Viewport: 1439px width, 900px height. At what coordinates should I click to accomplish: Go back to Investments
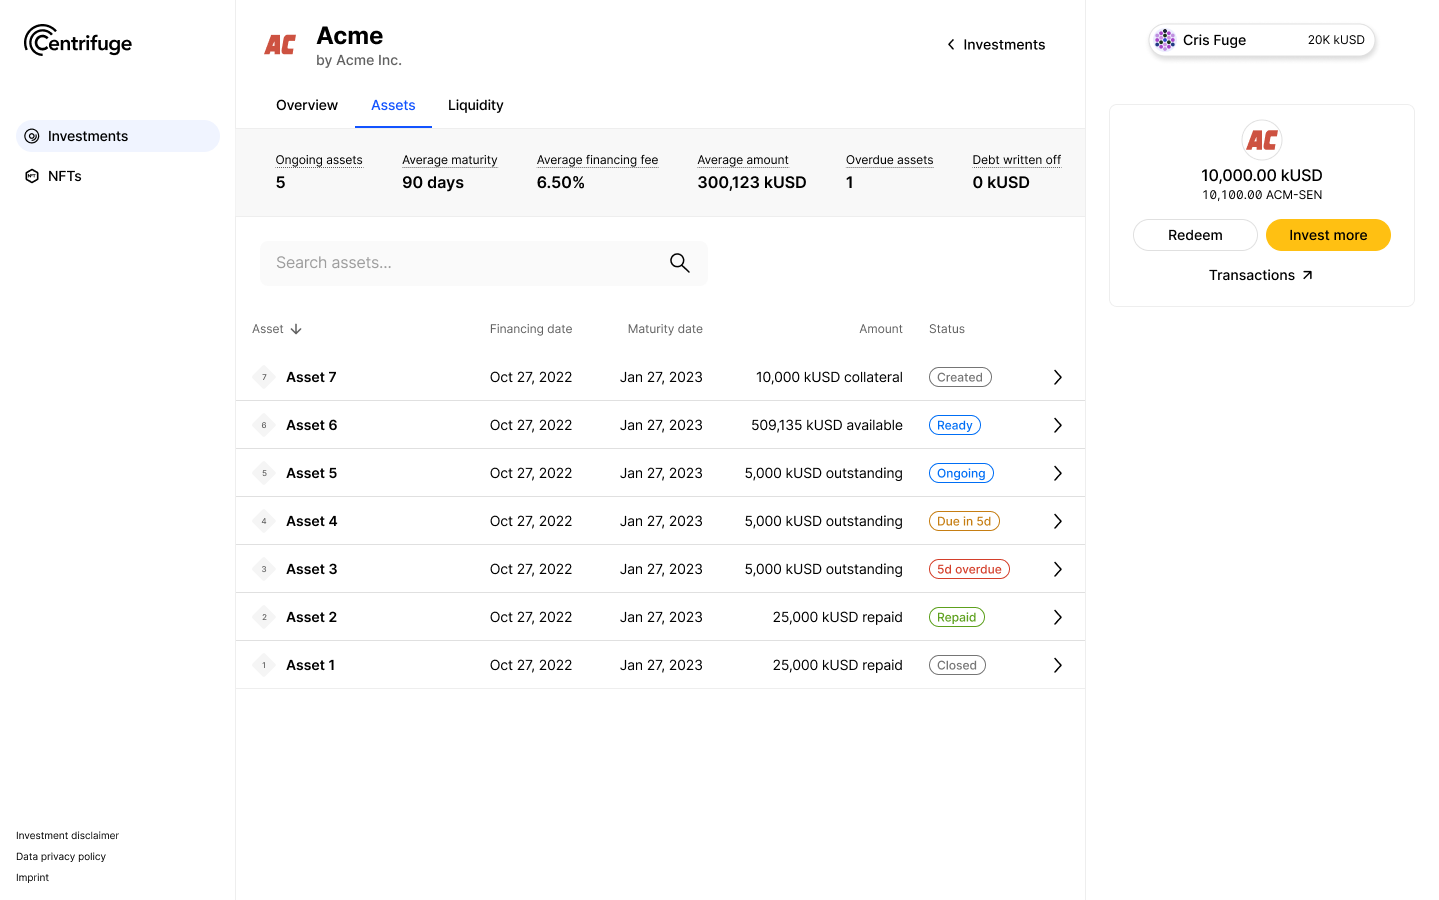[x=995, y=45]
